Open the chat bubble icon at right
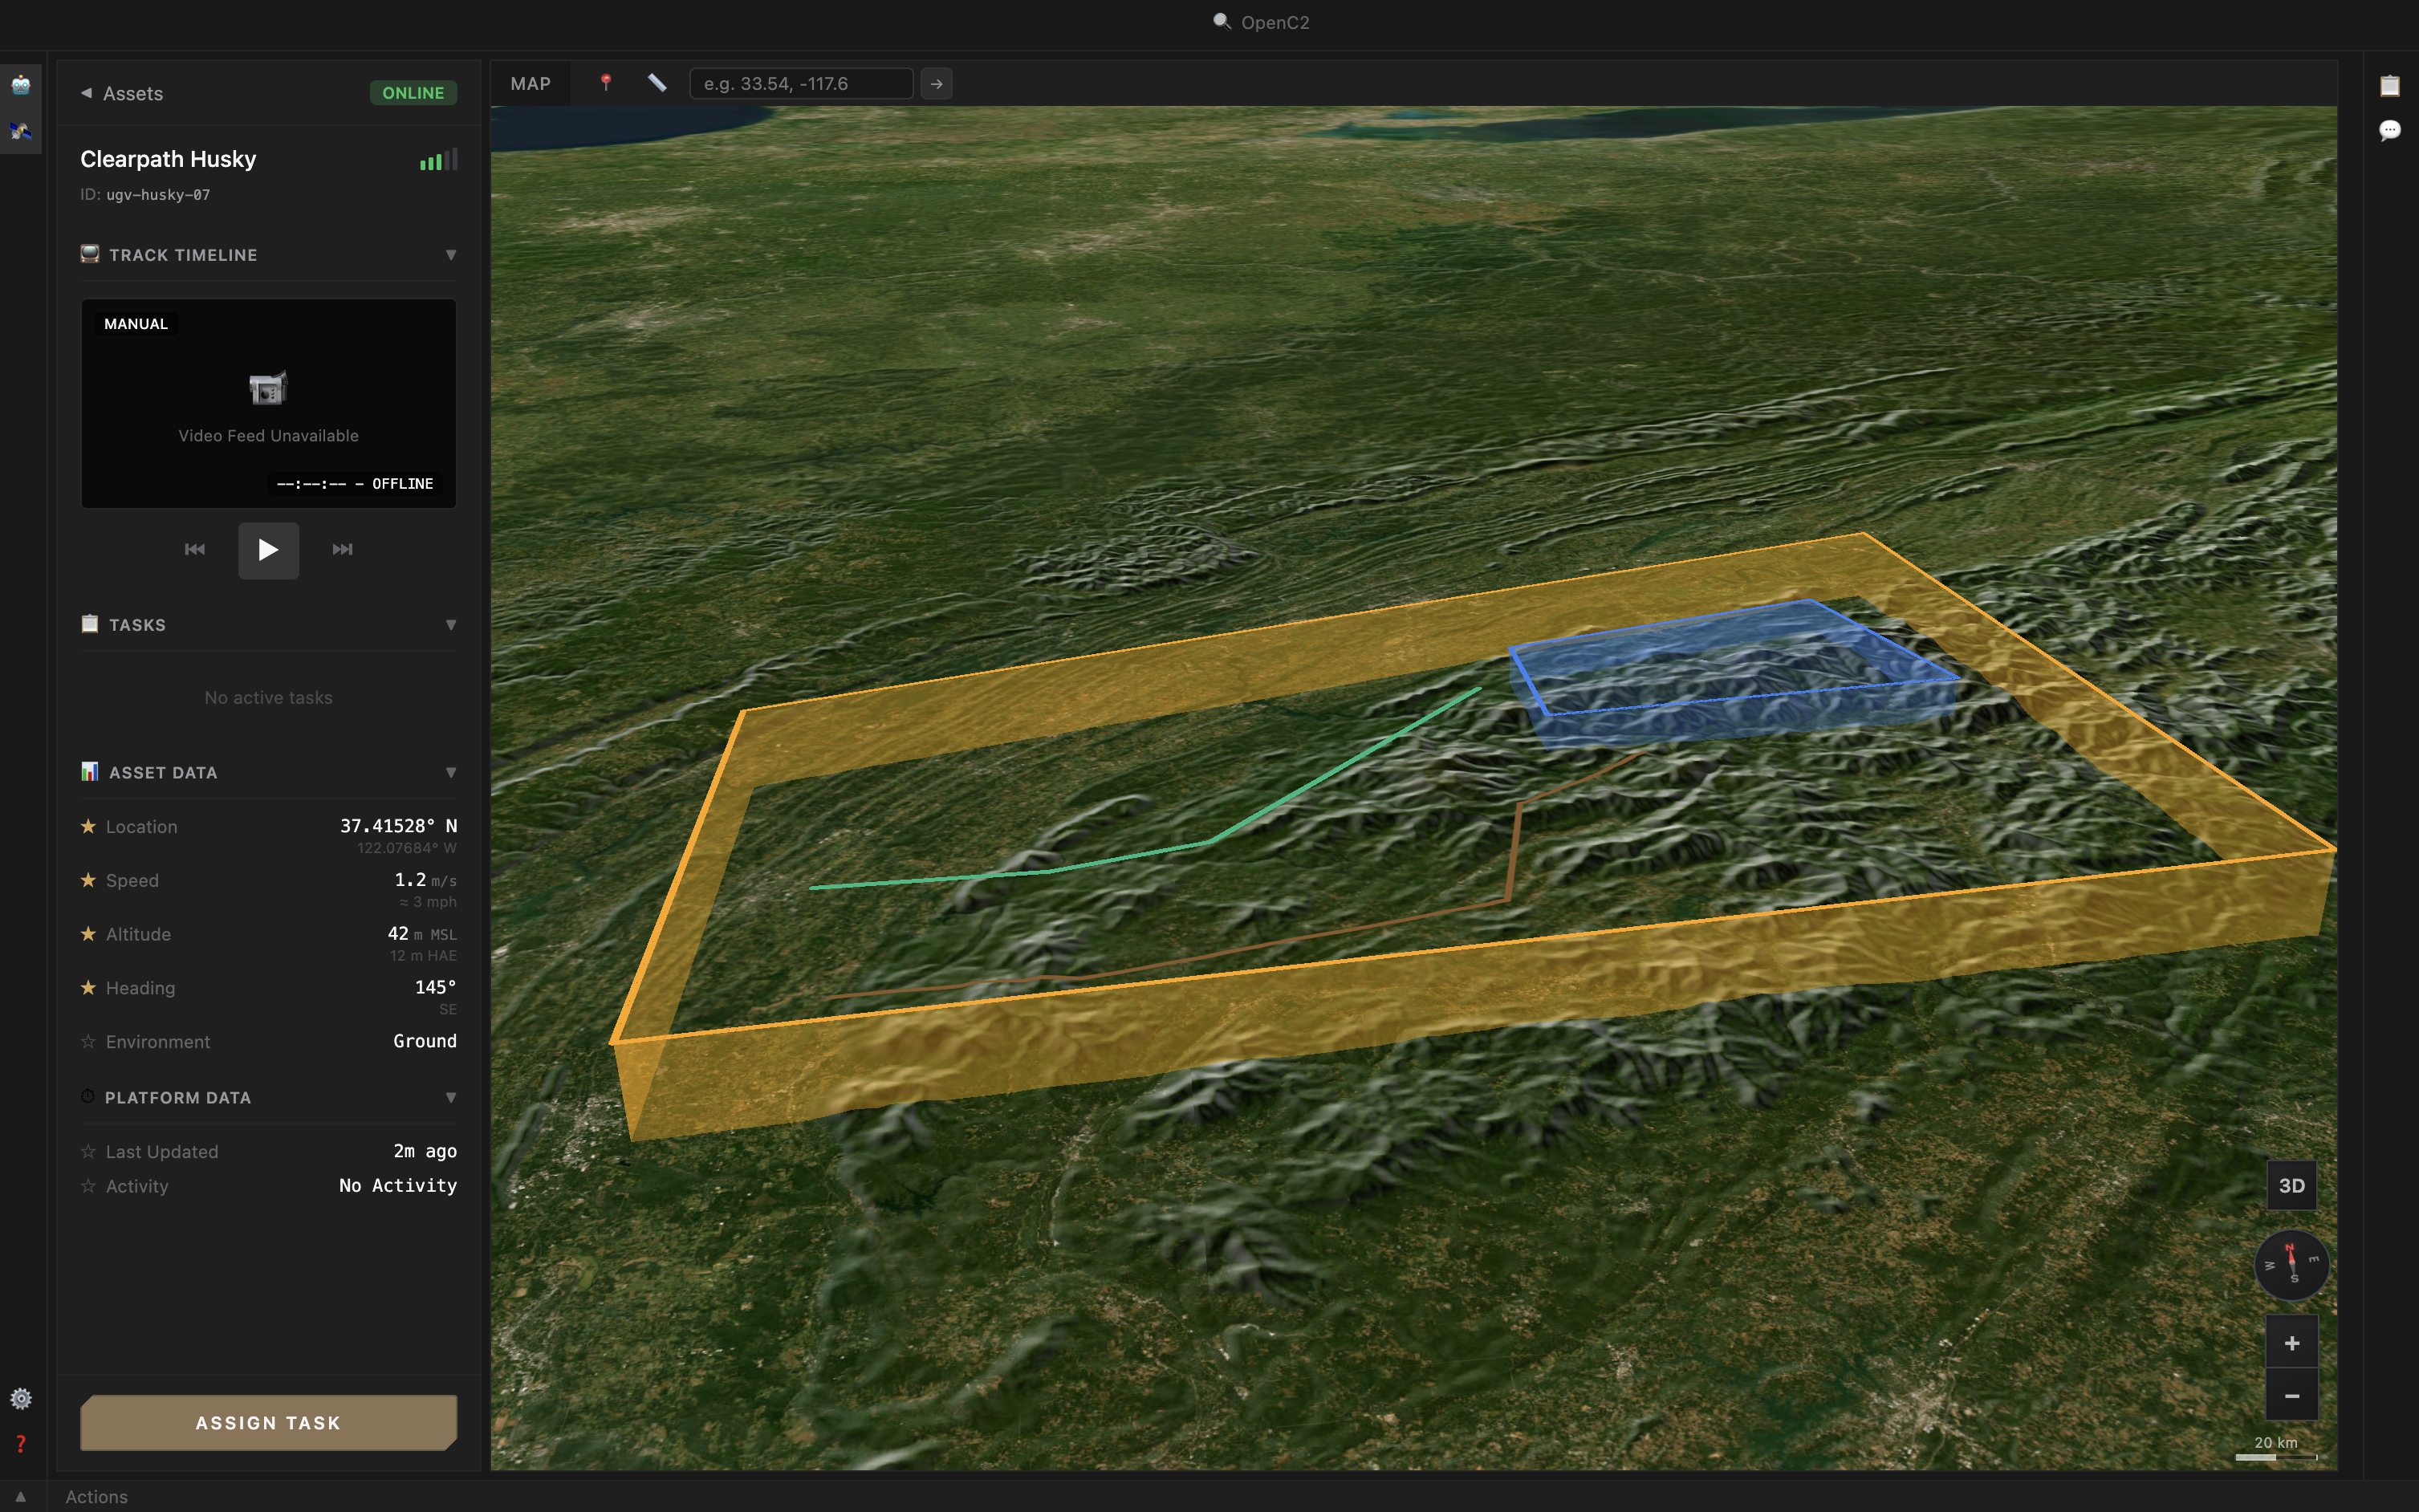 click(x=2389, y=130)
